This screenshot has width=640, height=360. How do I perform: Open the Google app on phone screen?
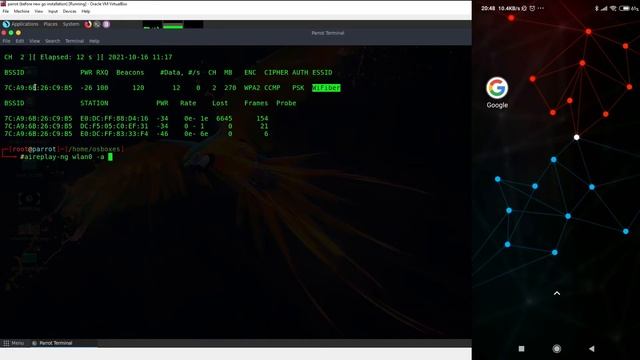497,88
